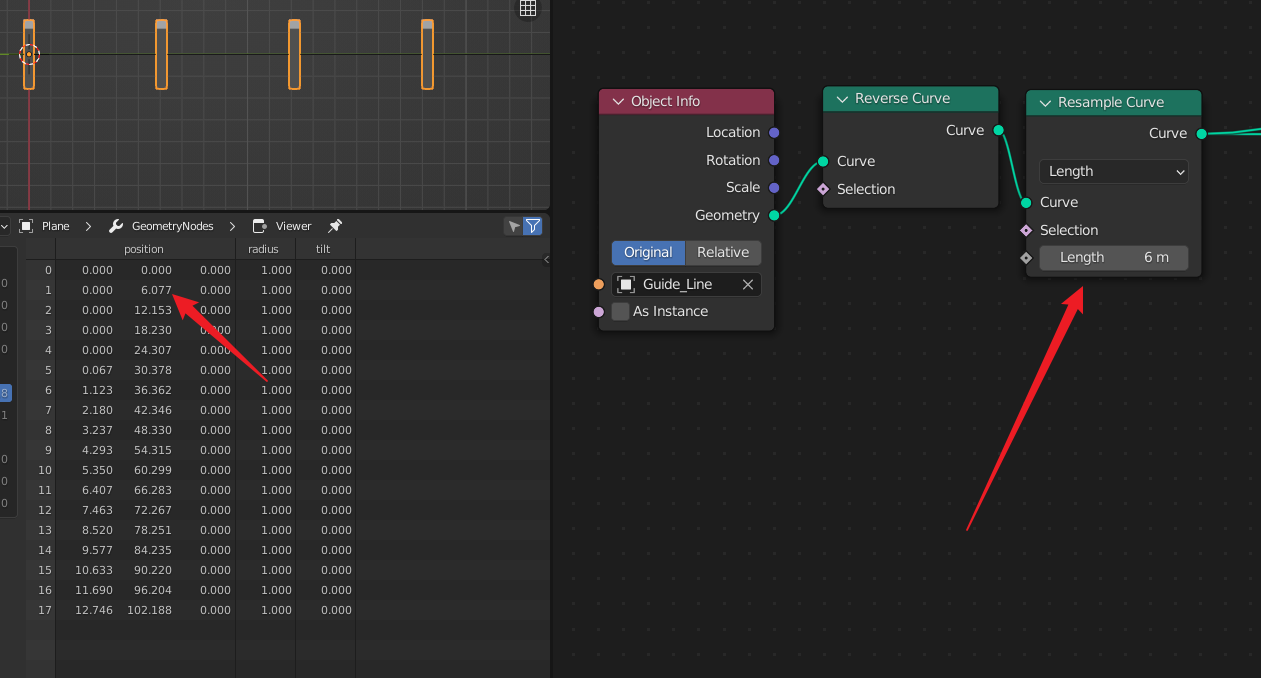Click Curve output socket on Resample Curve
Image resolution: width=1261 pixels, height=678 pixels.
tap(1201, 133)
